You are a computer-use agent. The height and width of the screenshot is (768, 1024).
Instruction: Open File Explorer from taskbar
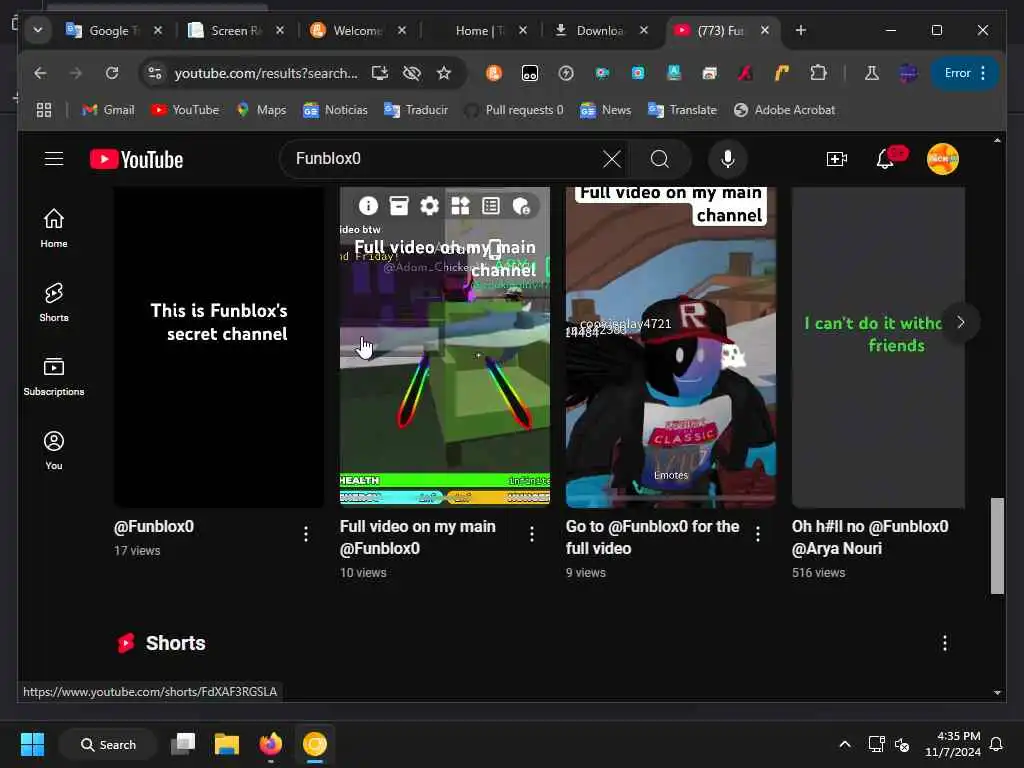coord(227,744)
